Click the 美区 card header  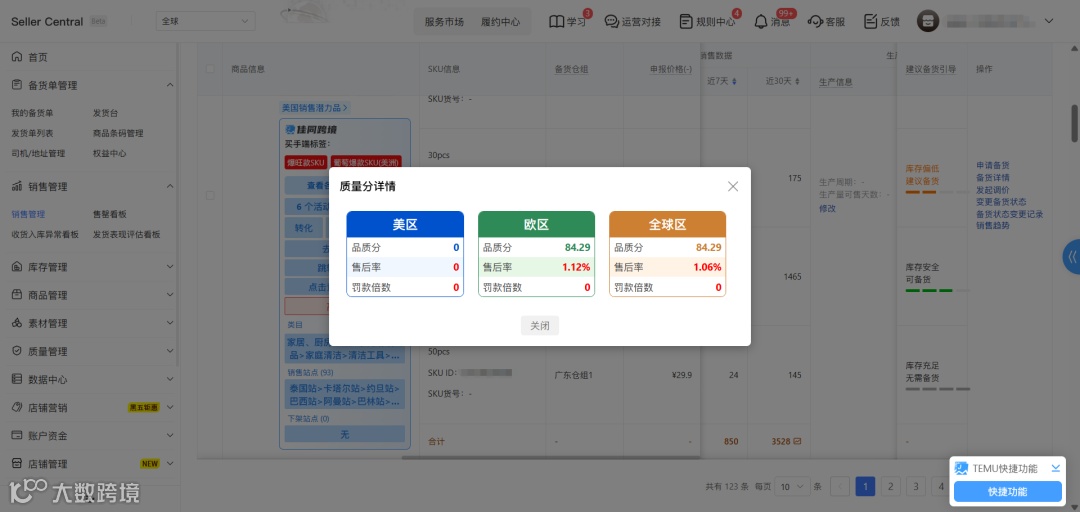point(405,225)
